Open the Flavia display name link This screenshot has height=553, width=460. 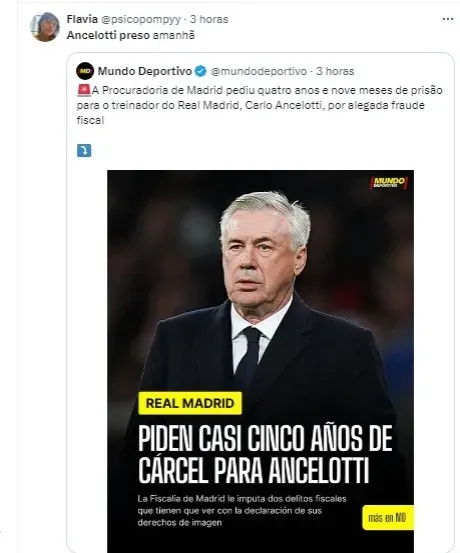[x=82, y=19]
